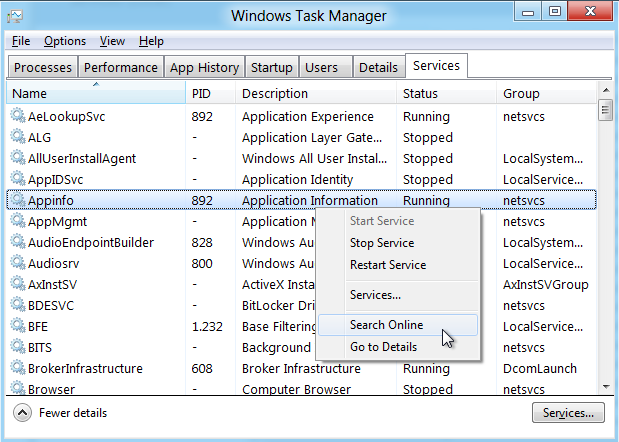The image size is (619, 442).
Task: Select the BrokerInfrastructure service name
Action: click(85, 368)
